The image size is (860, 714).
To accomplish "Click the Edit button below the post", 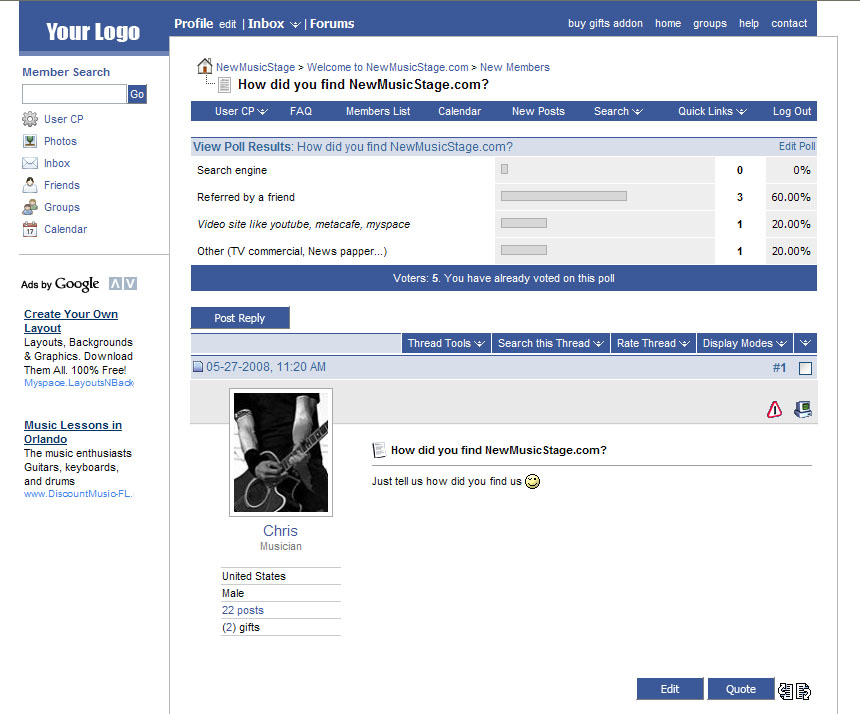I will pyautogui.click(x=670, y=689).
